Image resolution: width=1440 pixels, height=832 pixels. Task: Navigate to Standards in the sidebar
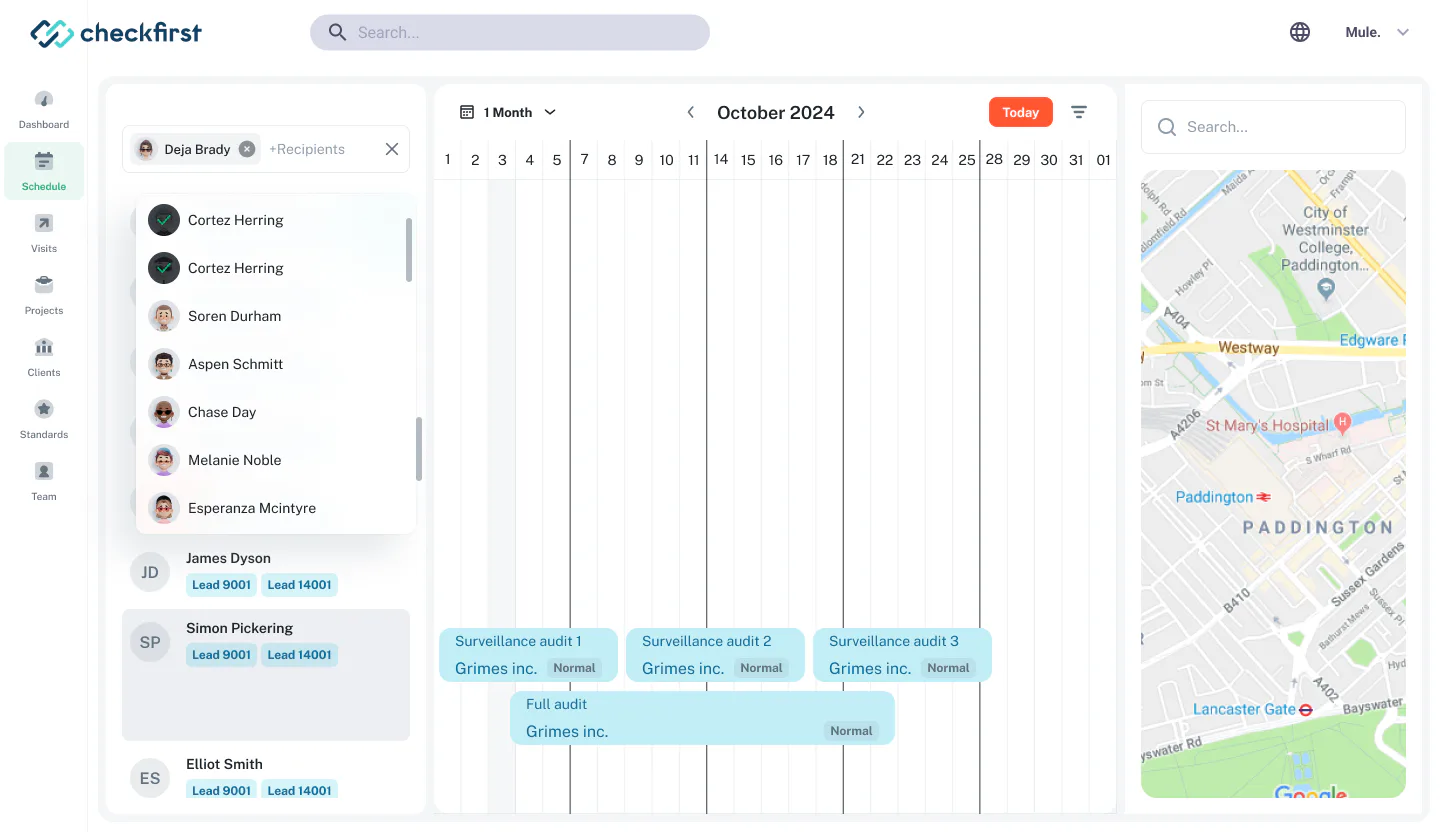coord(44,420)
